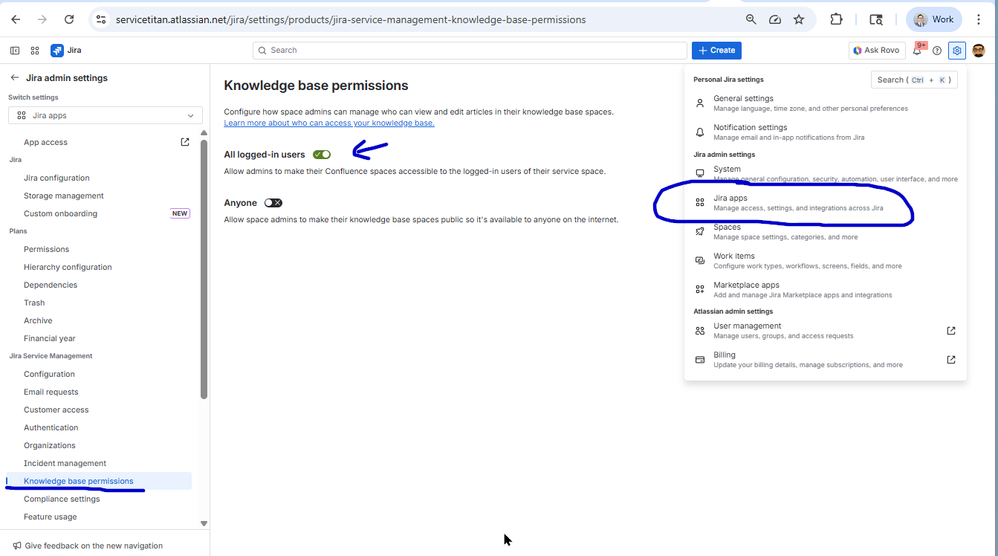This screenshot has width=998, height=556.
Task: Open Plans Permissions
Action: 46,249
